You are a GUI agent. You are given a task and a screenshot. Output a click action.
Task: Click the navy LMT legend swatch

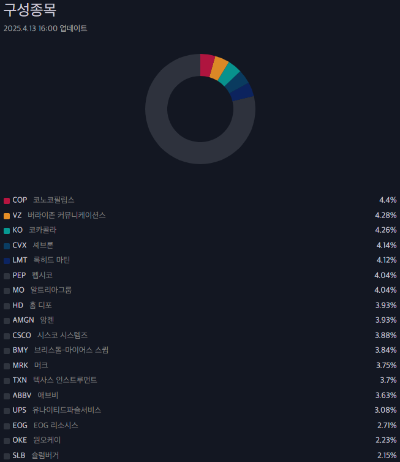click(7, 261)
